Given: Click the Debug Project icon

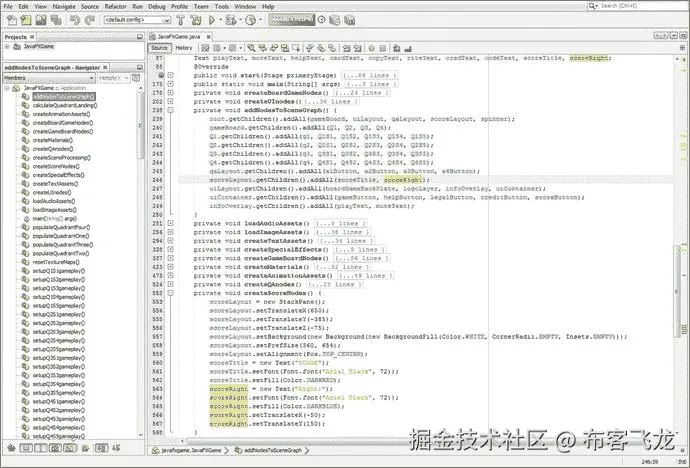Looking at the screenshot, I should (x=231, y=20).
